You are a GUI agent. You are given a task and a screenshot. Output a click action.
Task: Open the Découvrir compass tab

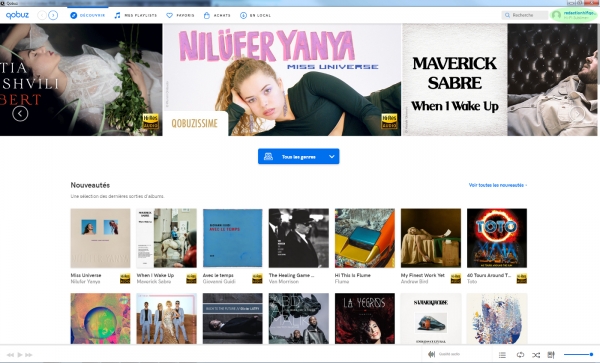(87, 15)
